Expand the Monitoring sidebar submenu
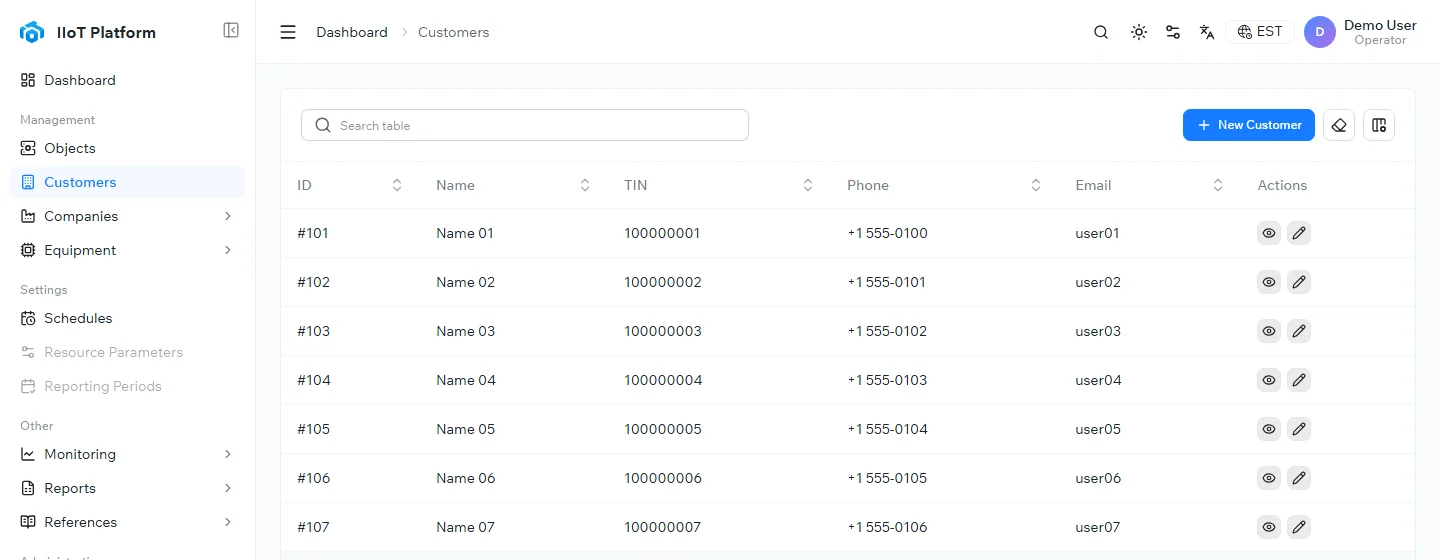 (x=127, y=454)
